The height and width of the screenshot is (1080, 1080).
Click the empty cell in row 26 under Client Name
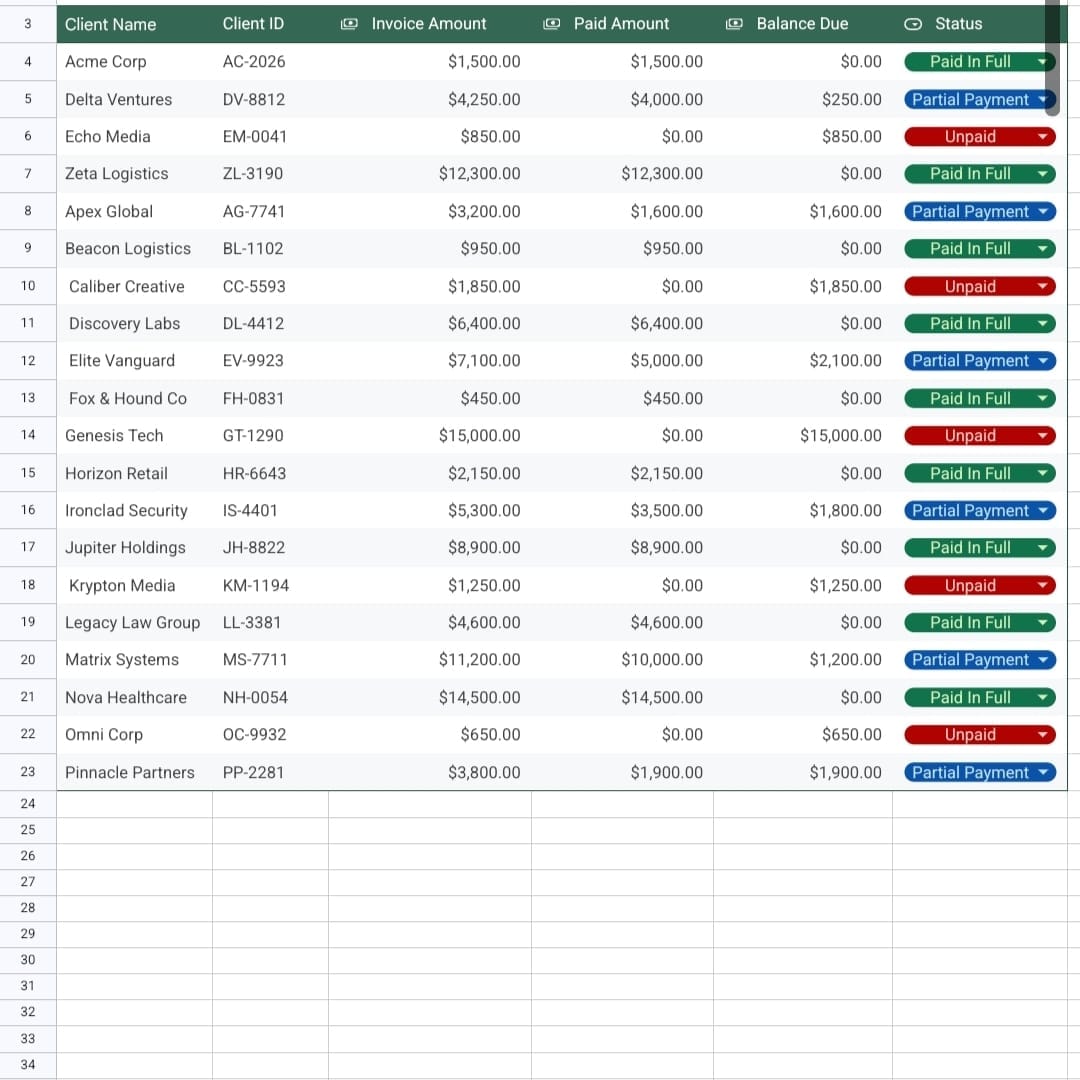(134, 856)
